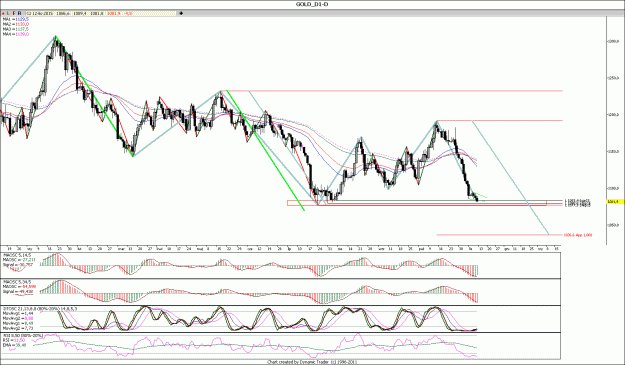
Task: Click the black diamond marker icon
Action: (x=181, y=13)
